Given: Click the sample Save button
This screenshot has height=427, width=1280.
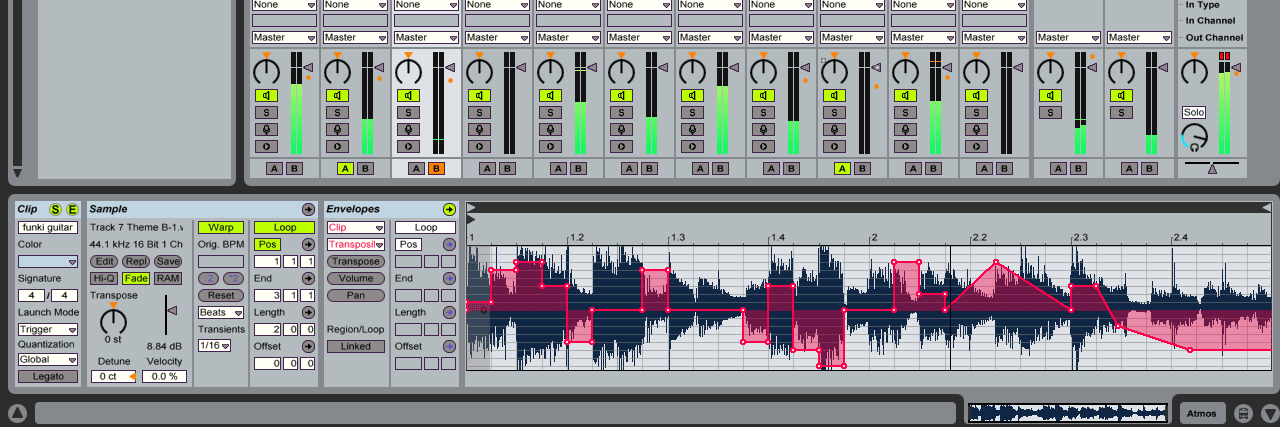Looking at the screenshot, I should coord(168,261).
